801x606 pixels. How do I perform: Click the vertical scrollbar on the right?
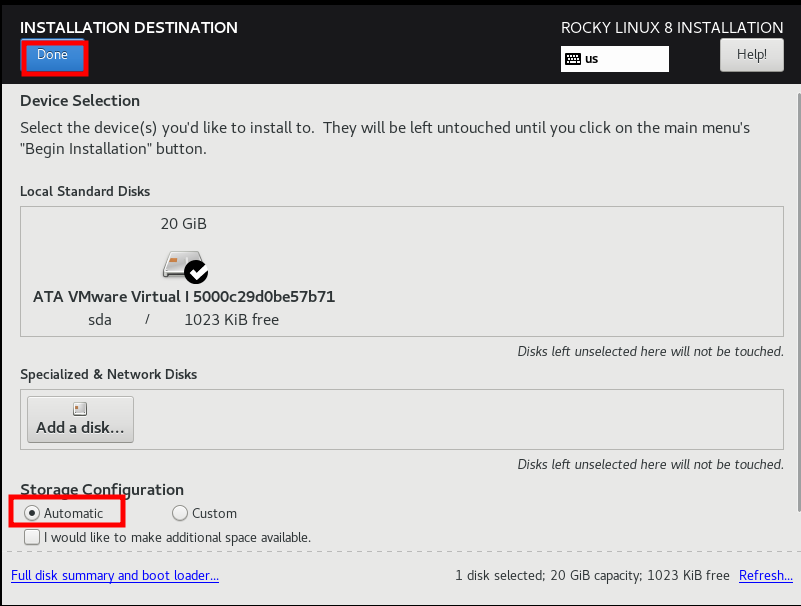coord(798,301)
